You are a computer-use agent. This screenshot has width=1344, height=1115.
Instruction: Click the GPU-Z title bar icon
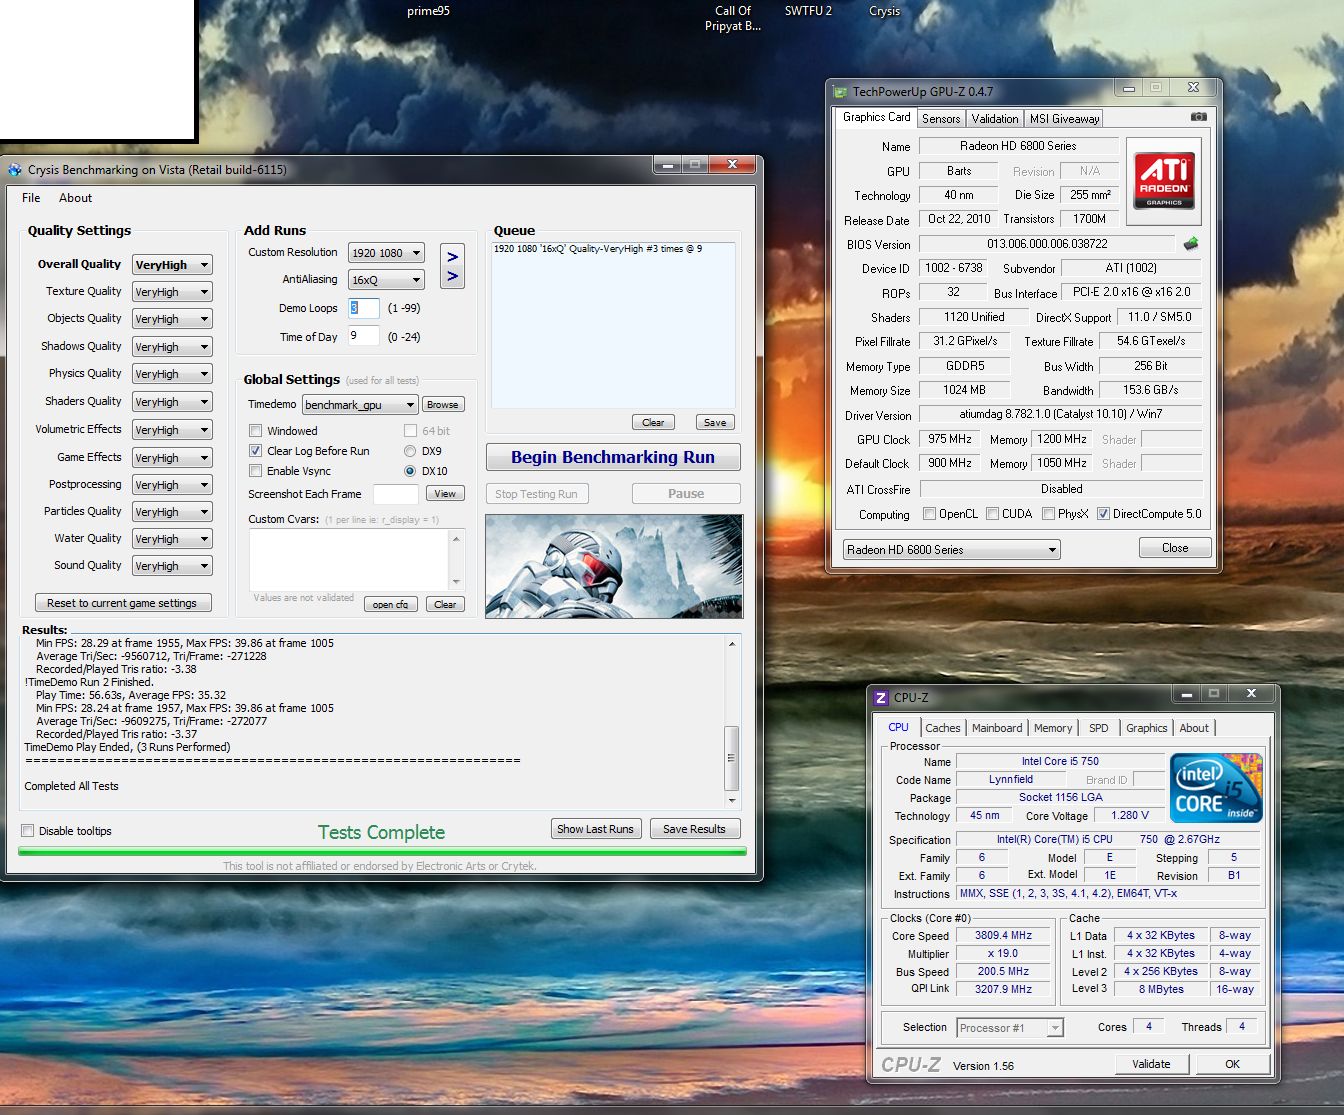[841, 91]
